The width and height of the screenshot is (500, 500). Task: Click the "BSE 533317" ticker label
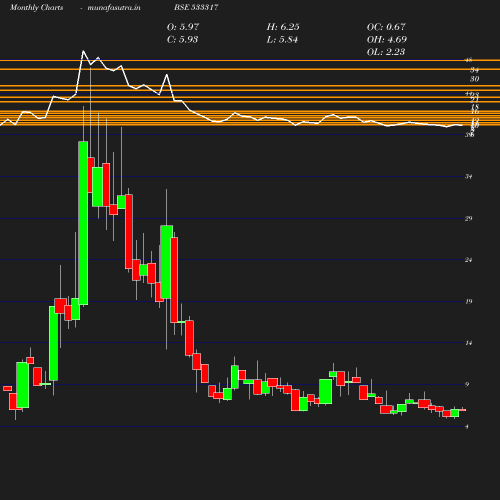tap(196, 7)
